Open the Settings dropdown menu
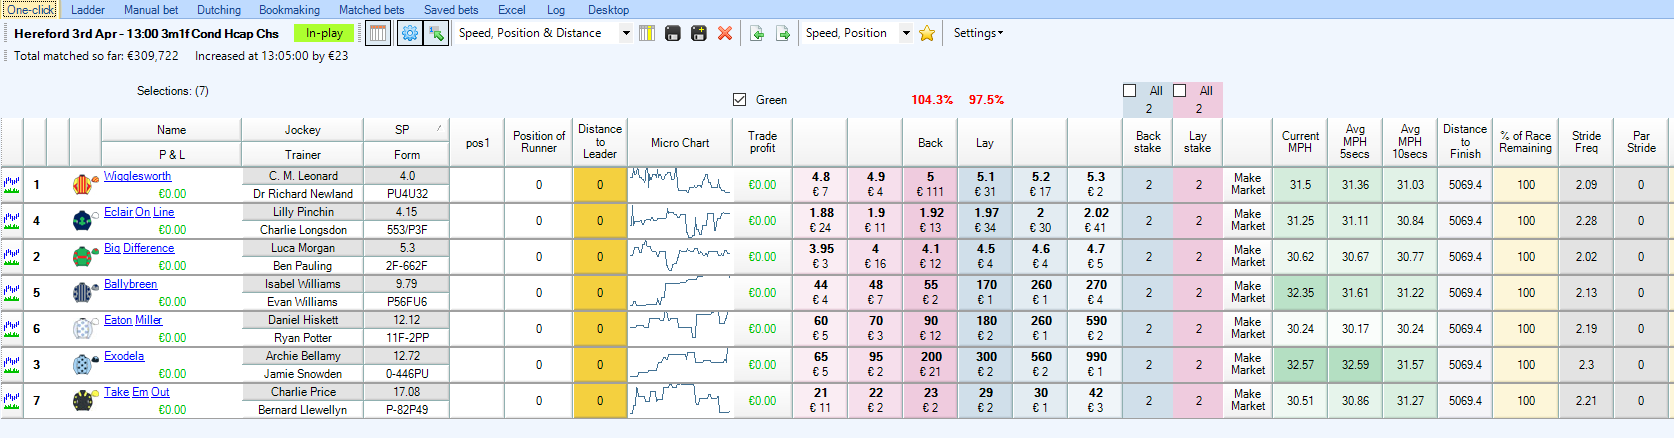 [978, 33]
